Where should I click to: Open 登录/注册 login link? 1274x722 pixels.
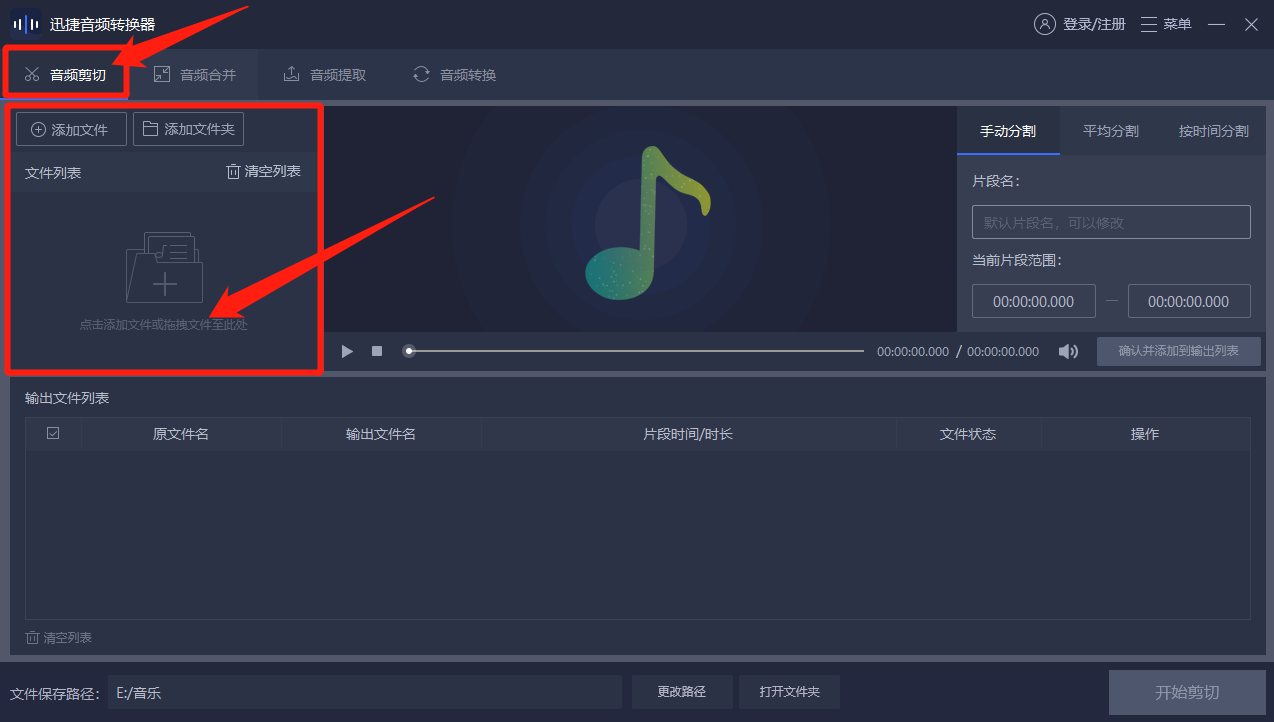(x=1080, y=24)
